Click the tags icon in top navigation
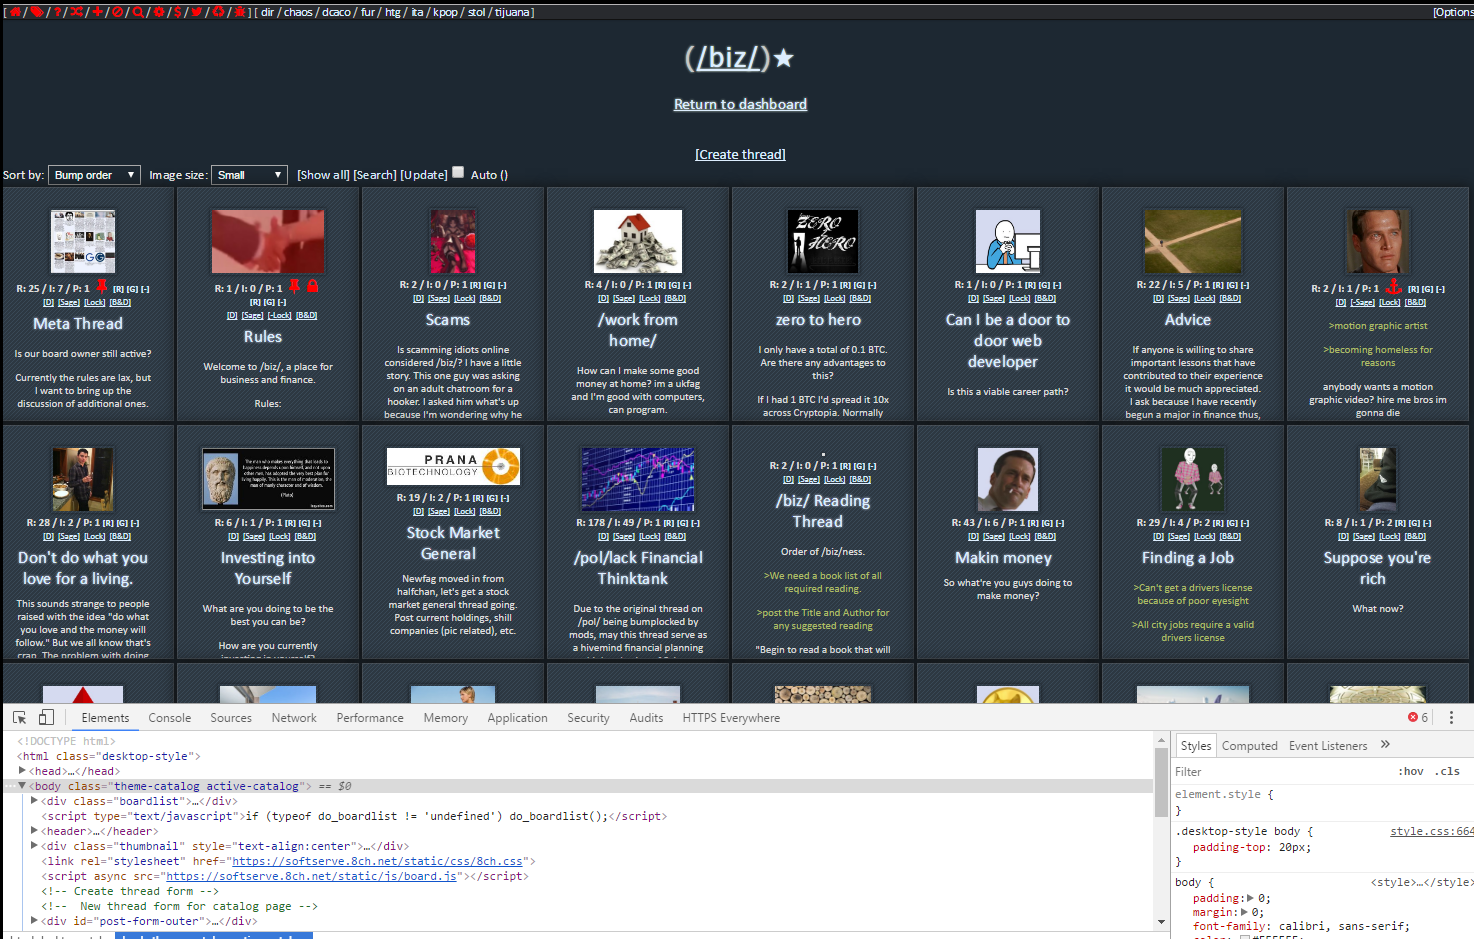This screenshot has width=1474, height=939. pyautogui.click(x=37, y=12)
